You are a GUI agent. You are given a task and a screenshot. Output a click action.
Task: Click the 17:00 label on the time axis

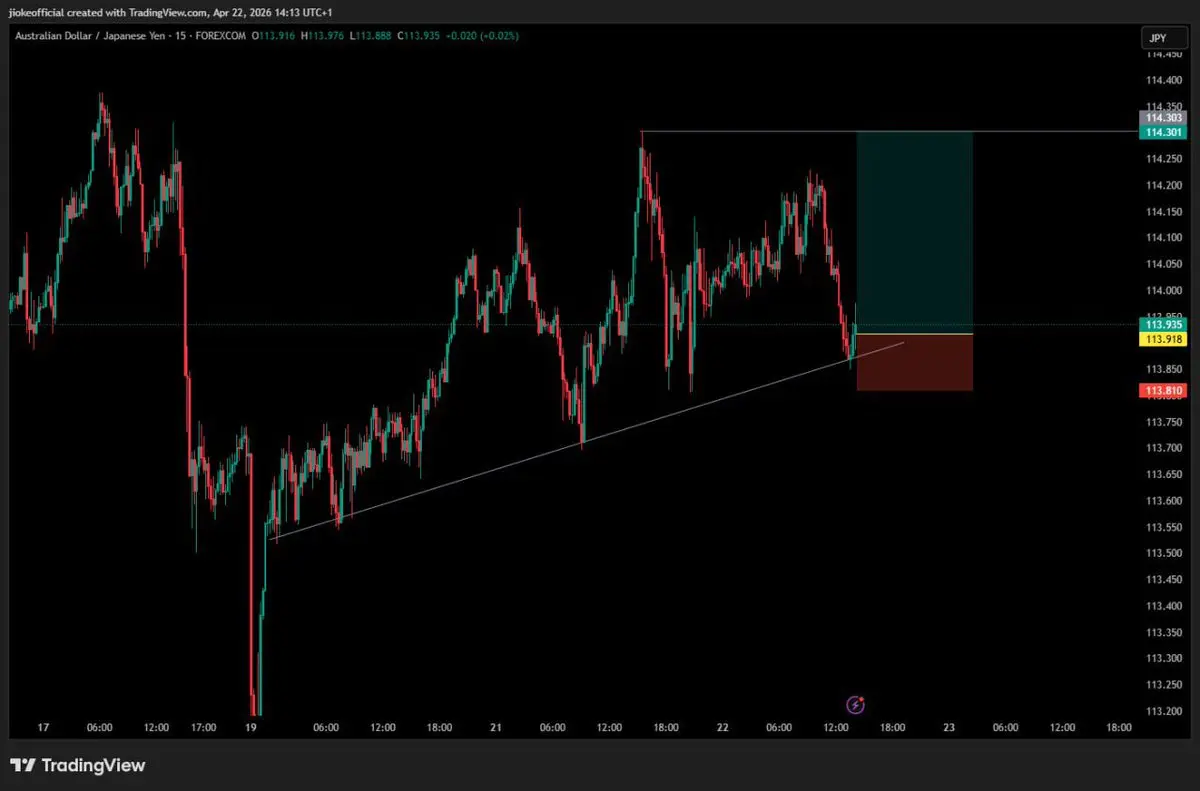[203, 728]
